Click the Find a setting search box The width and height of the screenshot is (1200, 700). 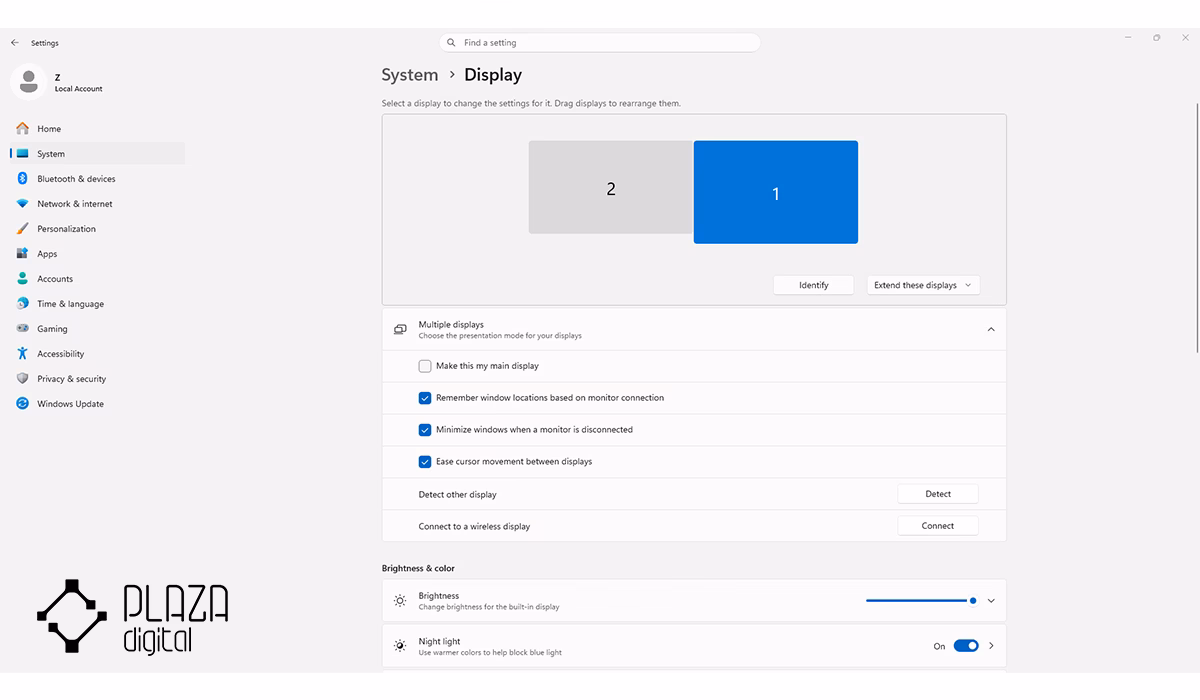(600, 43)
